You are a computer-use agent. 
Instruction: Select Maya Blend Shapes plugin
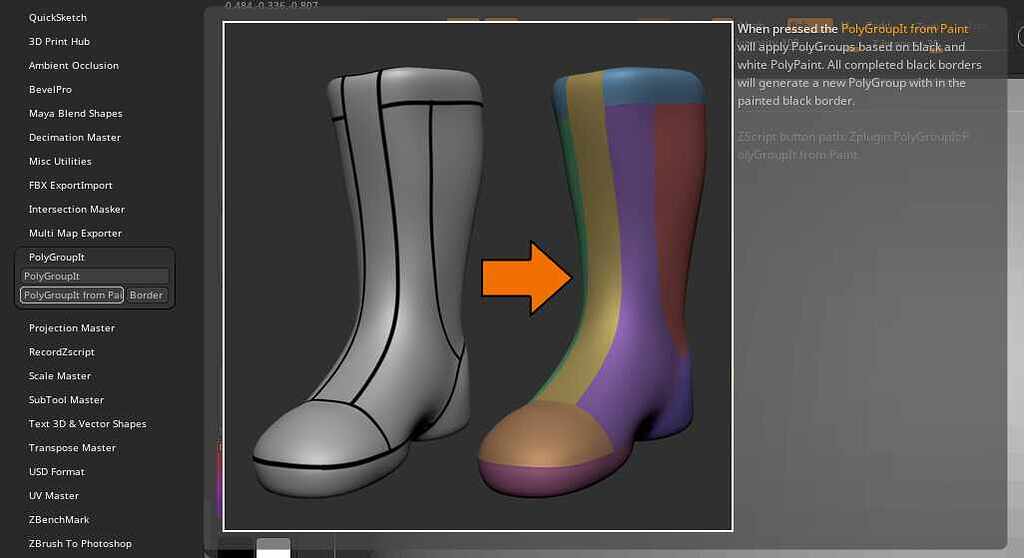(76, 114)
